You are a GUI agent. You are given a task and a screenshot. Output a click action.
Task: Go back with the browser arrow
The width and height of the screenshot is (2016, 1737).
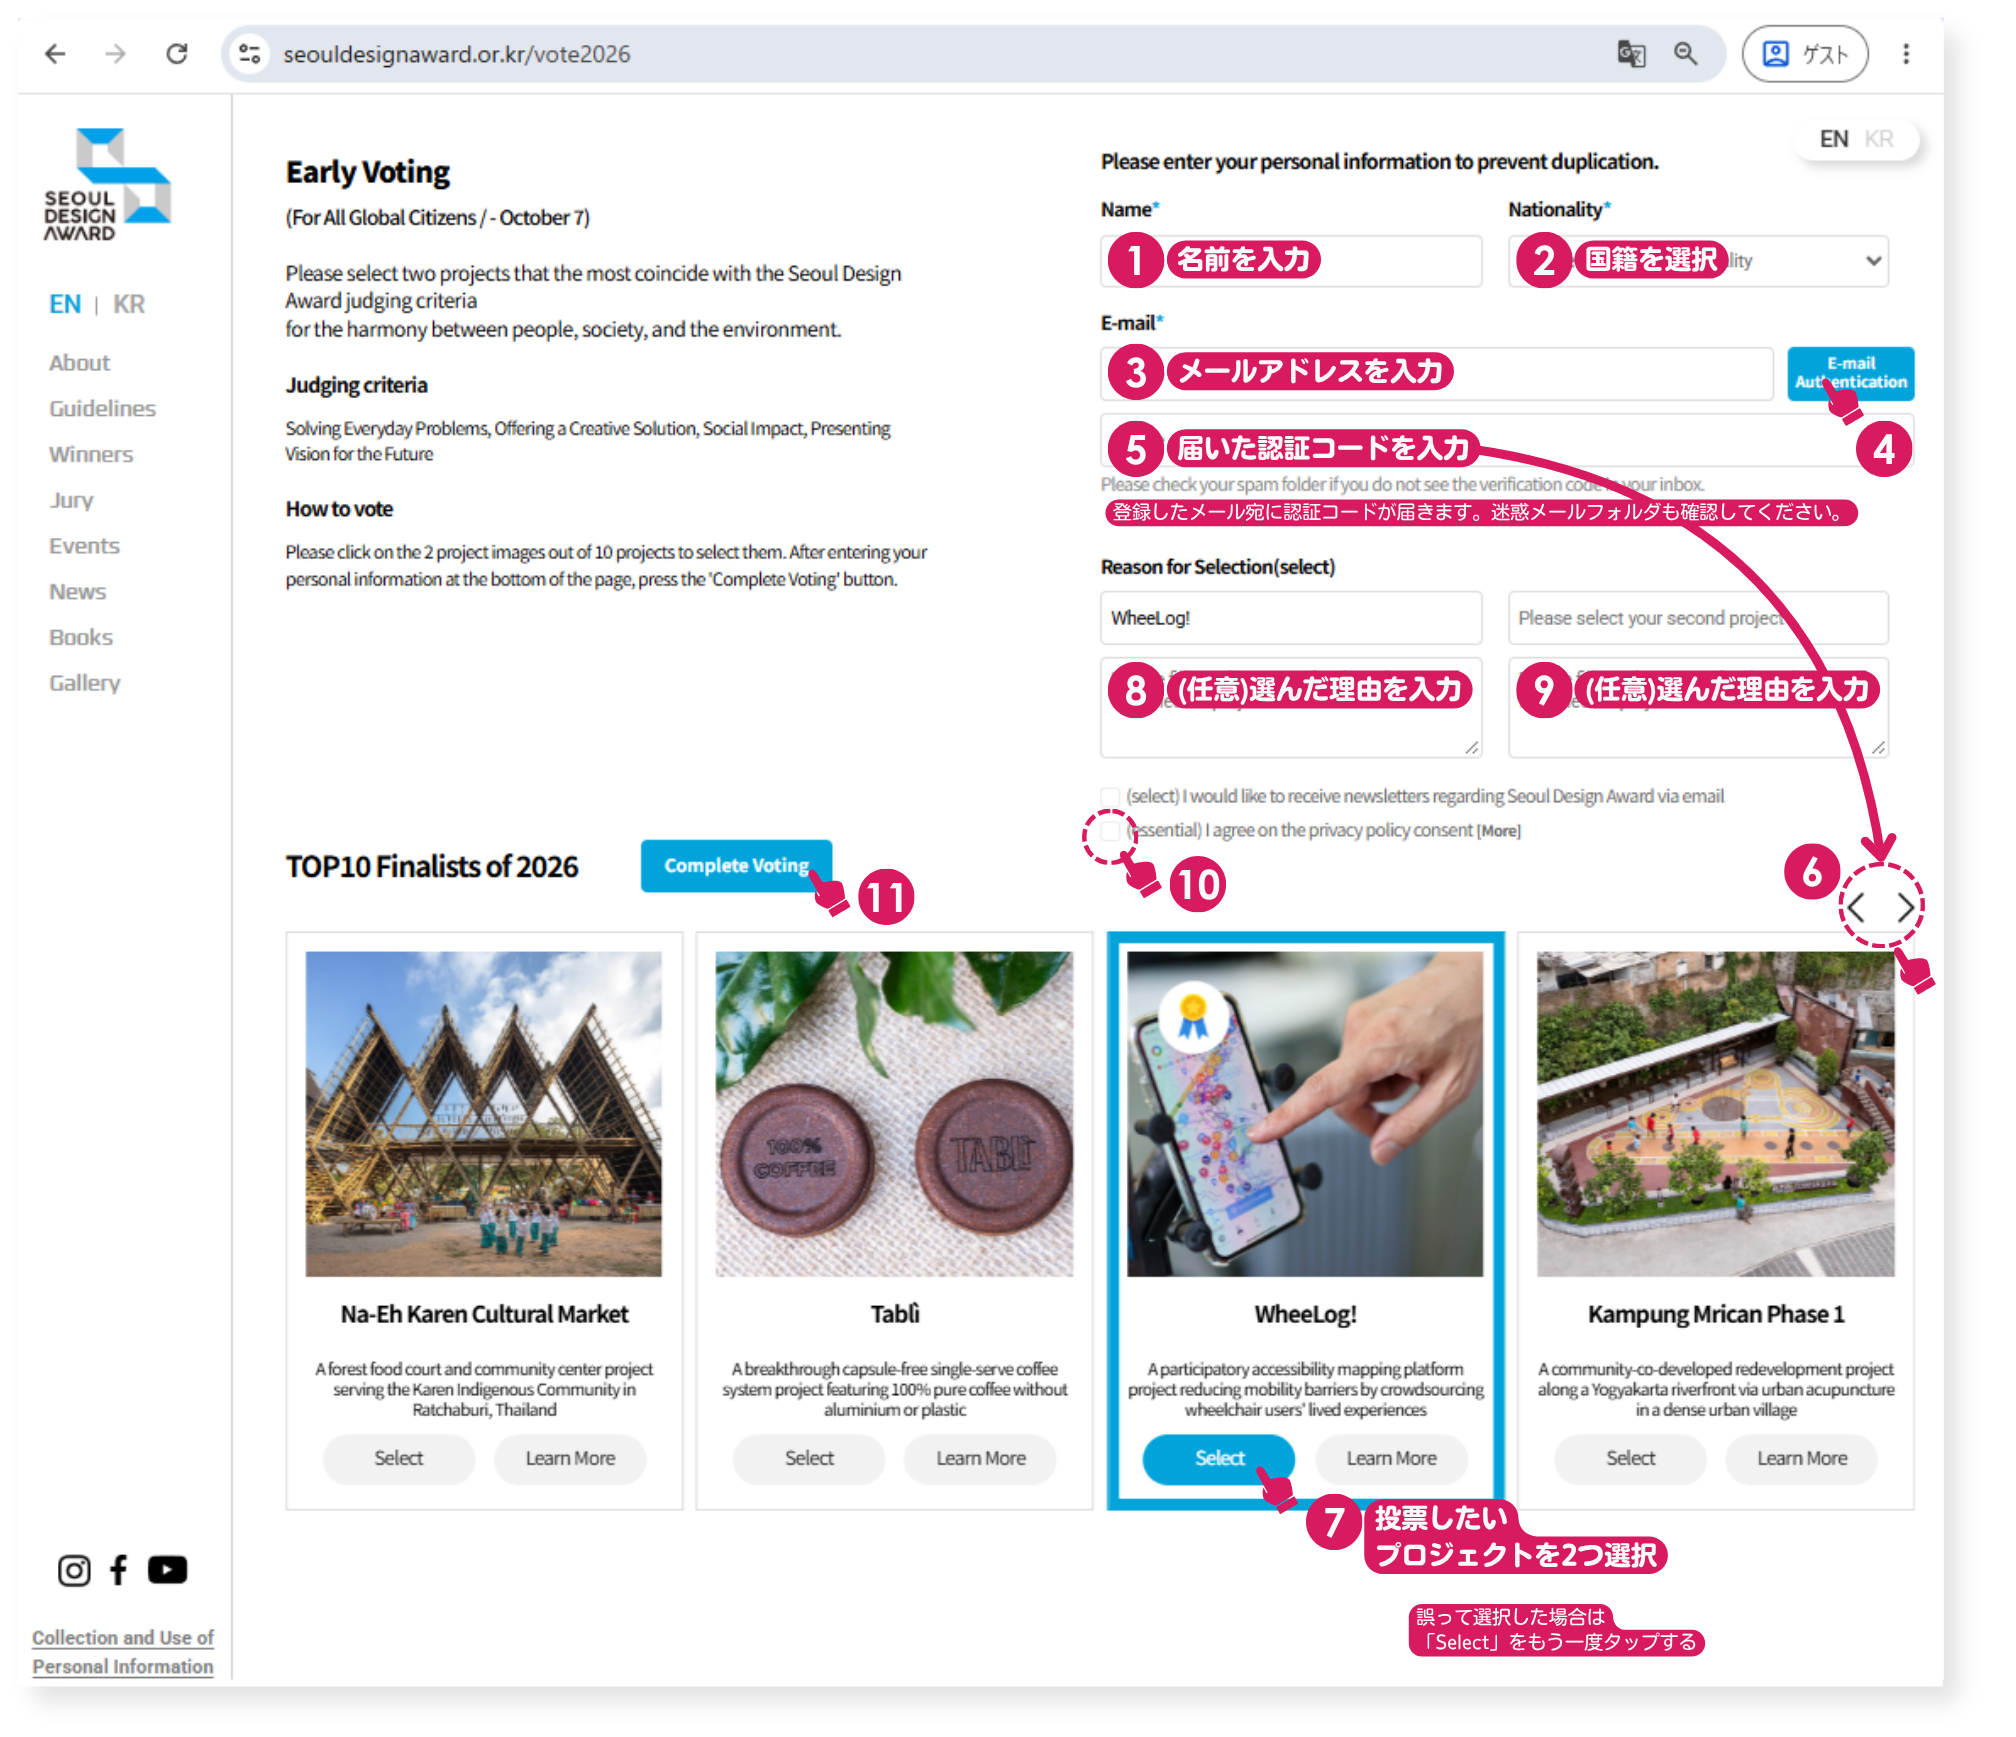tap(56, 54)
